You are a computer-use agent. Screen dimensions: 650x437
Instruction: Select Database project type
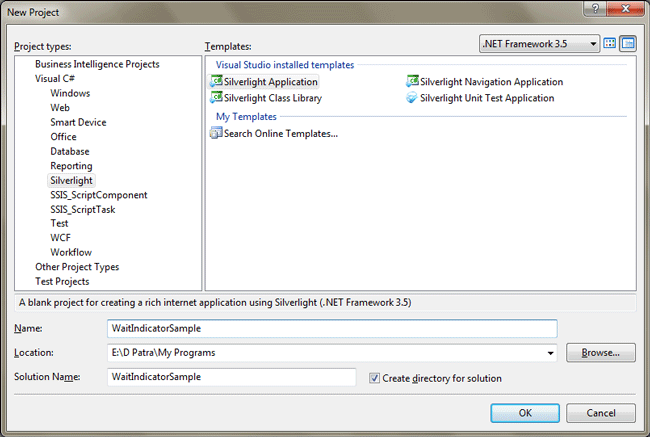pos(70,151)
